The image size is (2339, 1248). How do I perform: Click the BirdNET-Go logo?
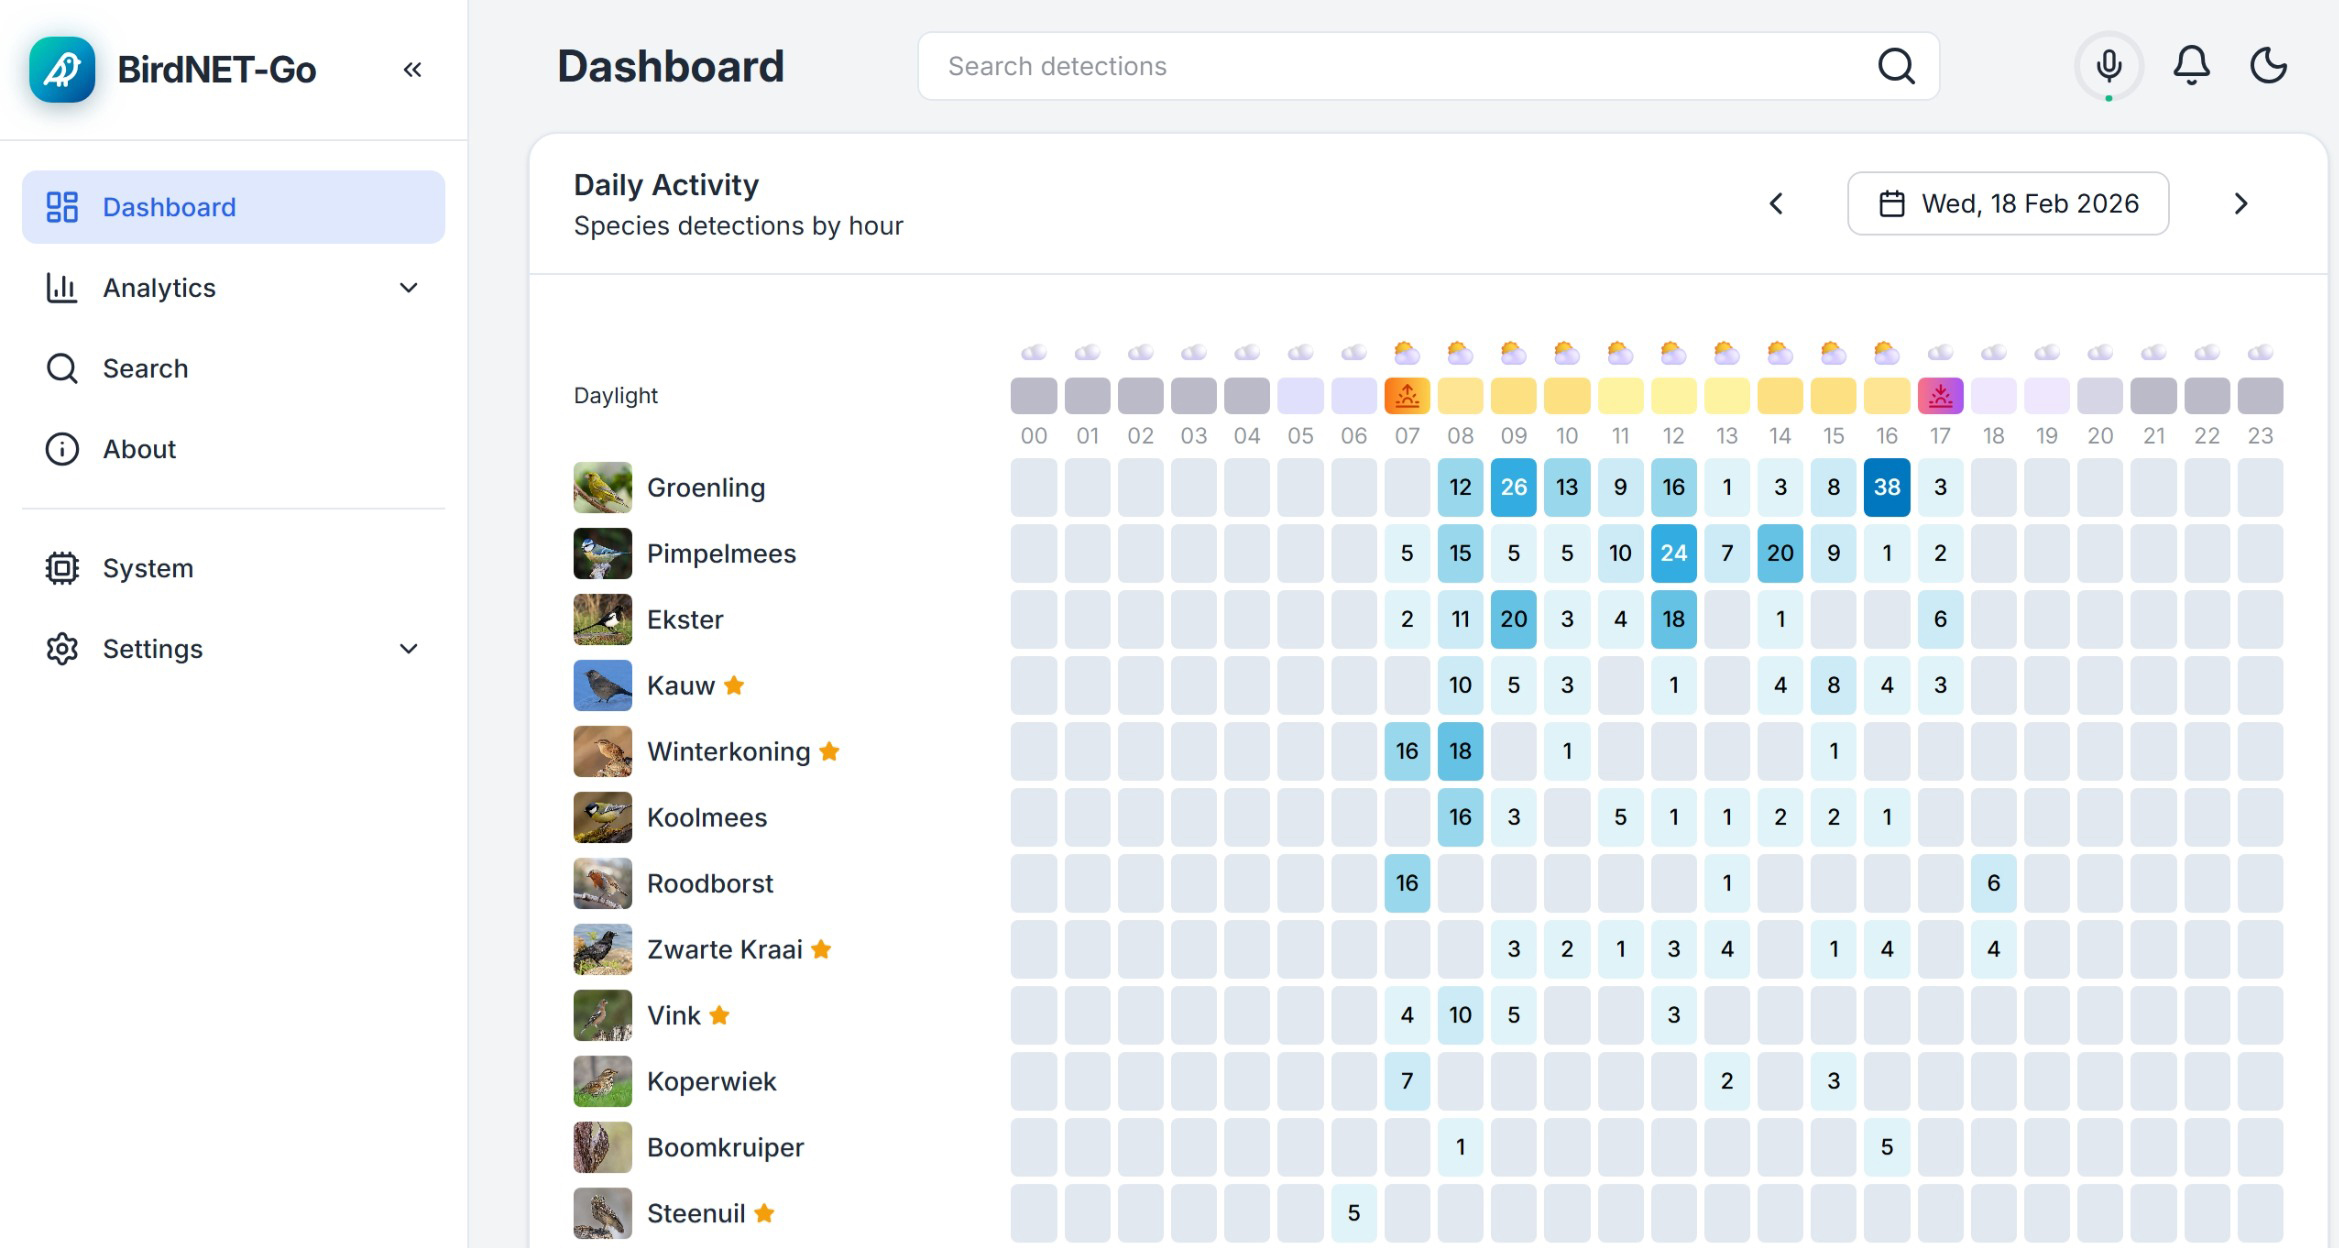pos(61,68)
